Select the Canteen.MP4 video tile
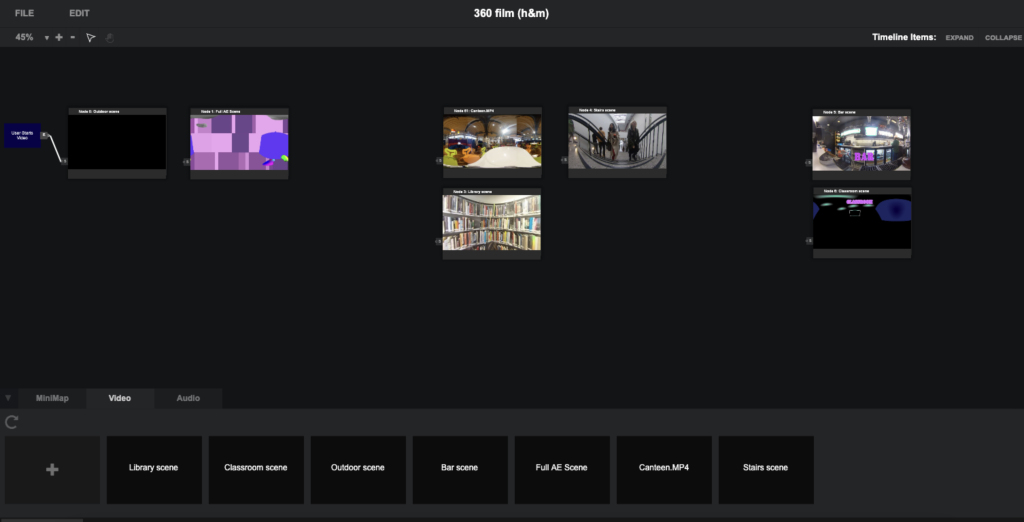 tap(664, 470)
